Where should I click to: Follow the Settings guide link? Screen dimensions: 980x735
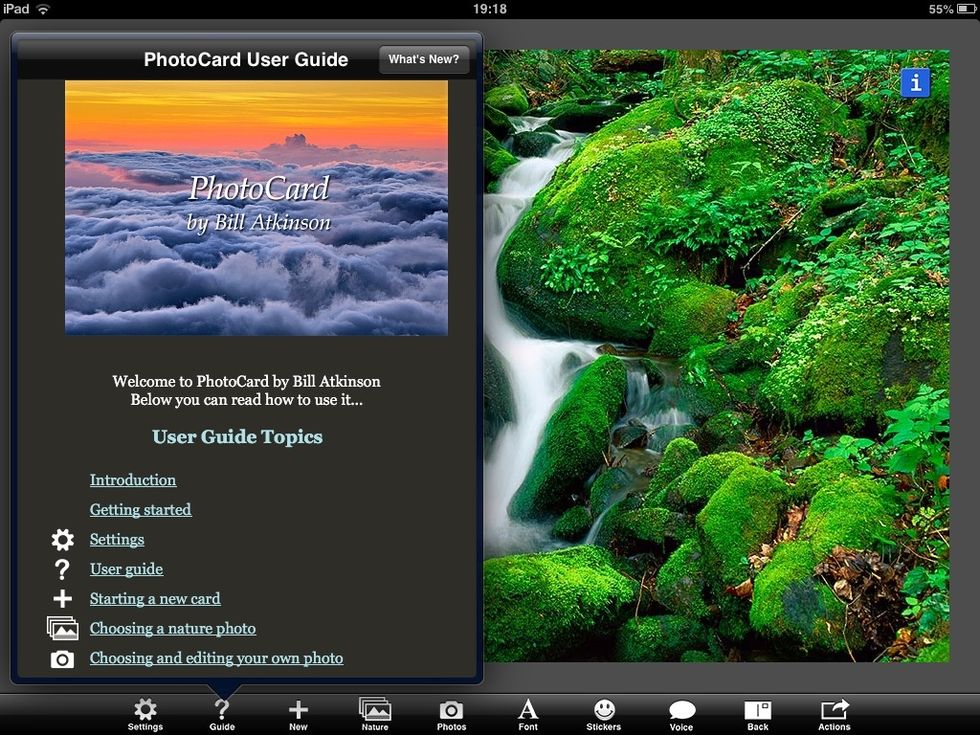click(117, 540)
